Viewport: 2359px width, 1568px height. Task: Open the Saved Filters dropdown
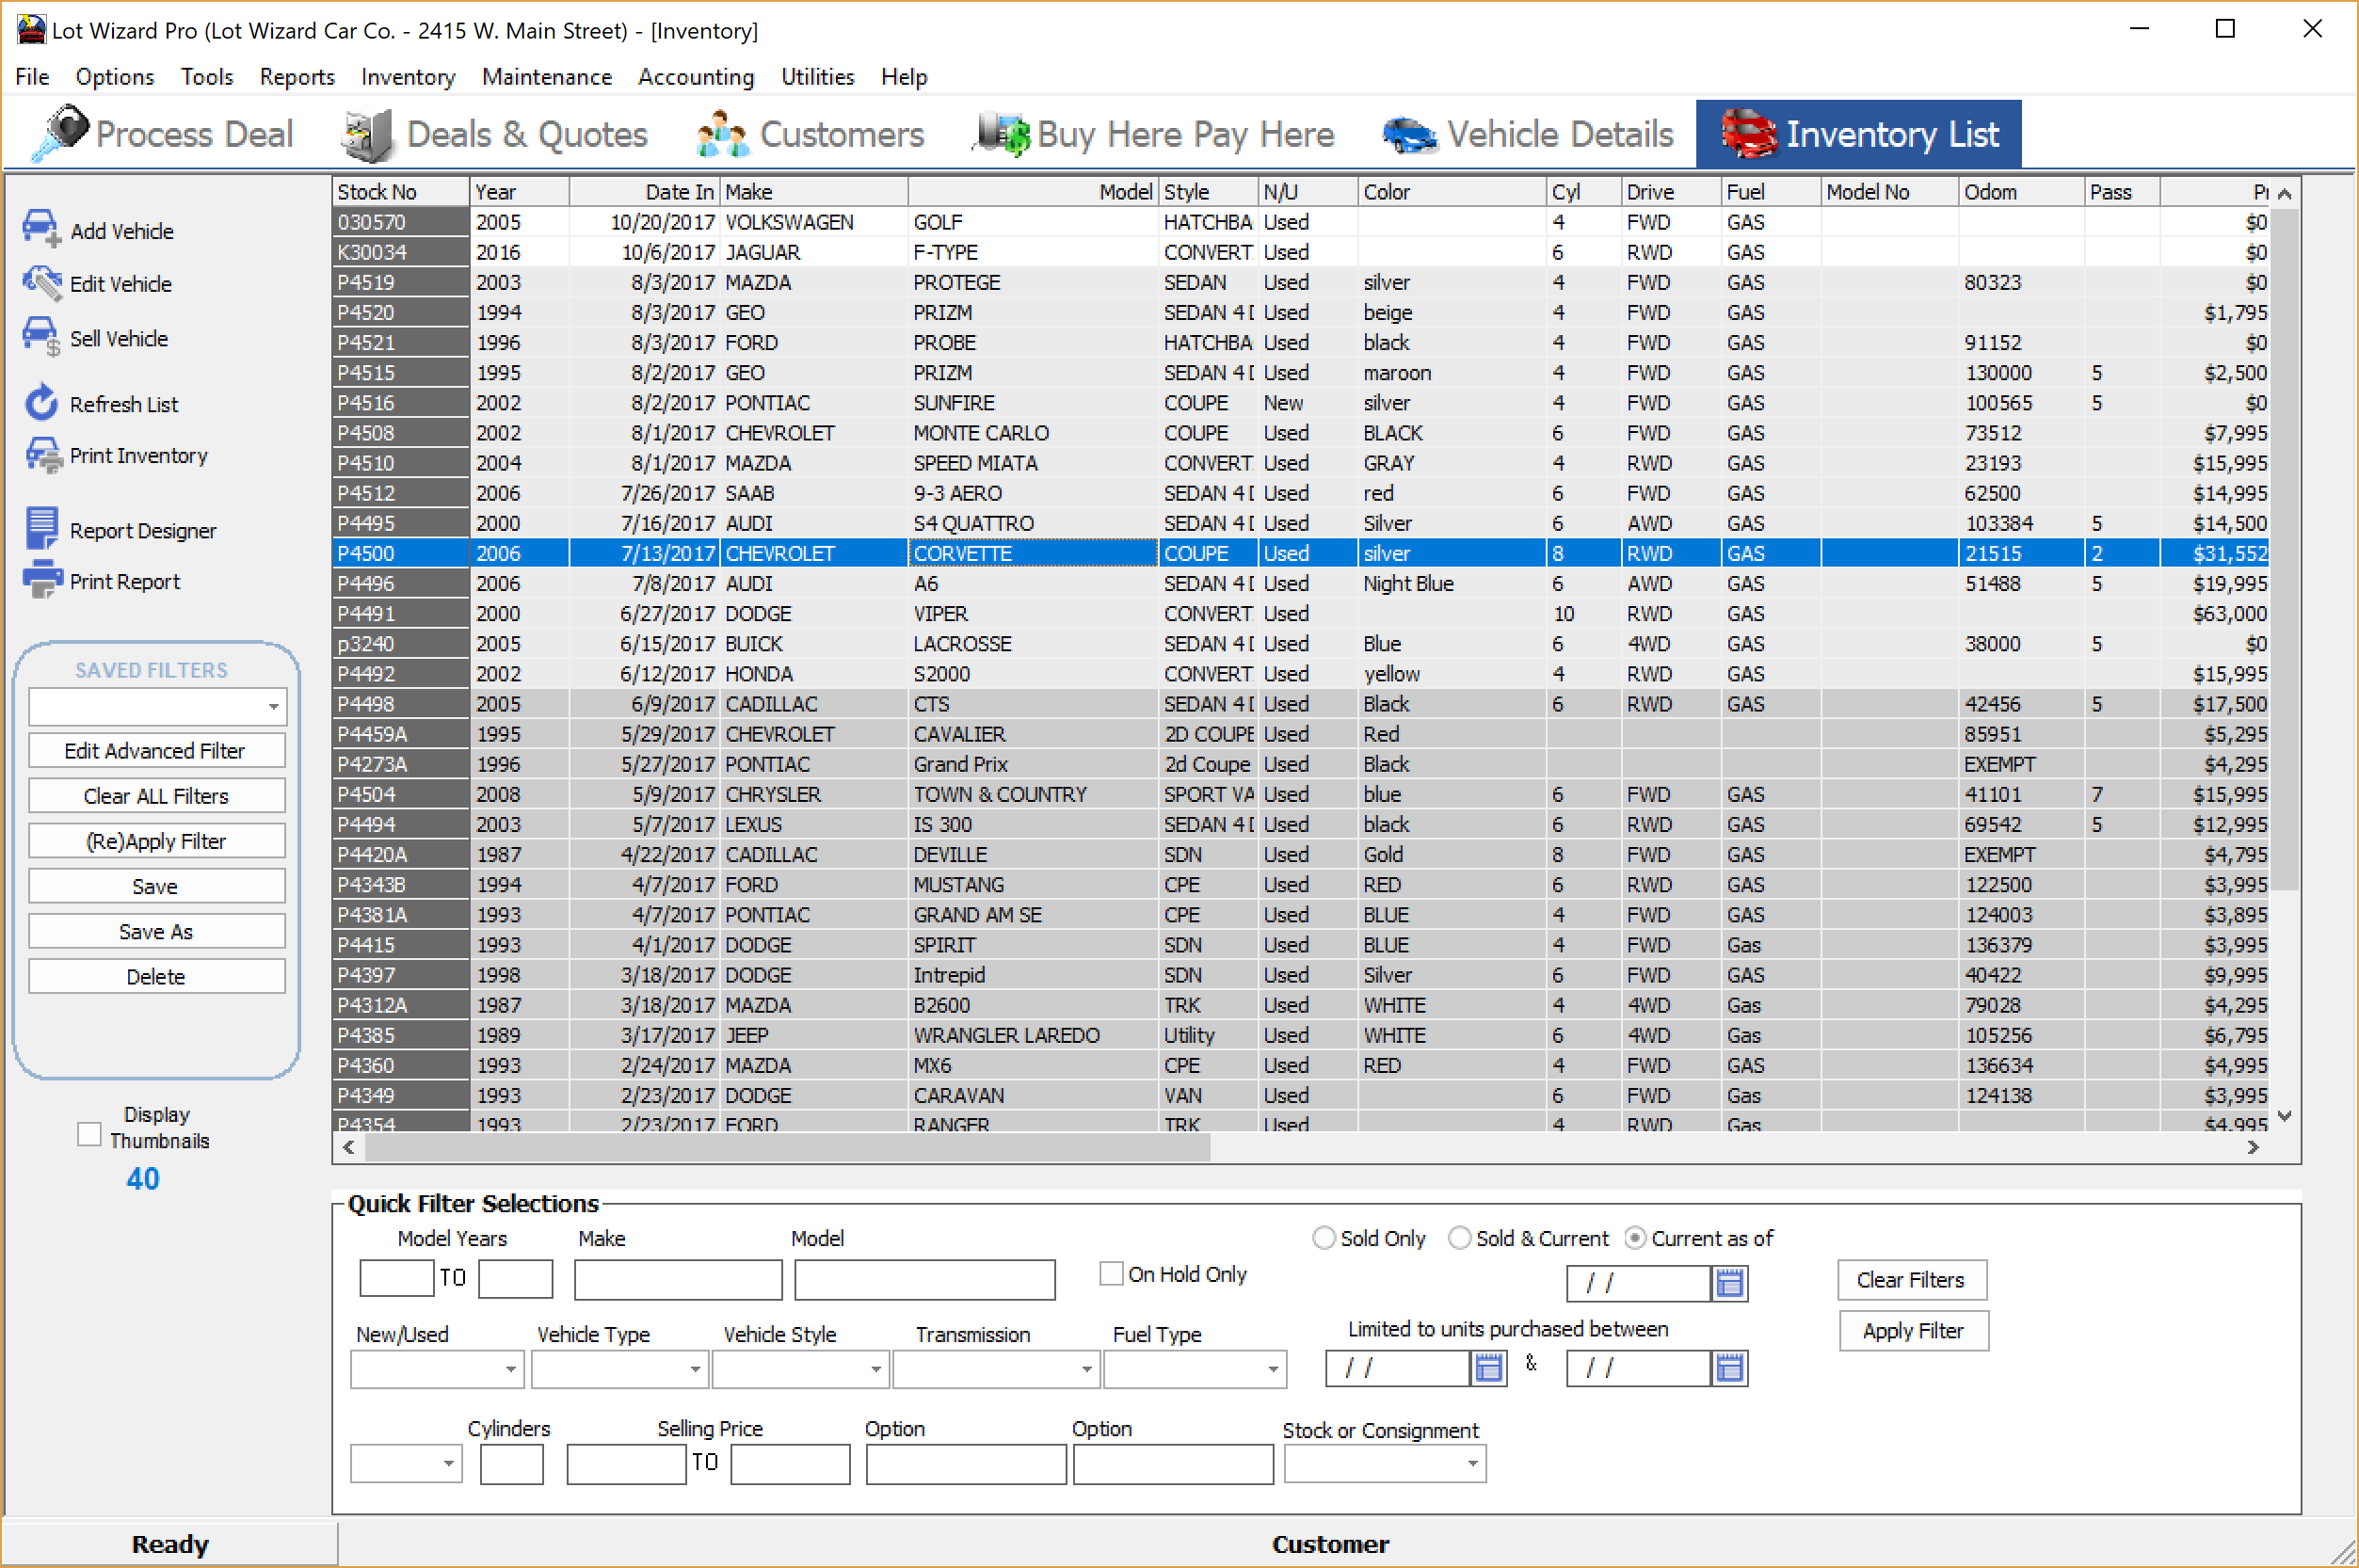click(272, 706)
